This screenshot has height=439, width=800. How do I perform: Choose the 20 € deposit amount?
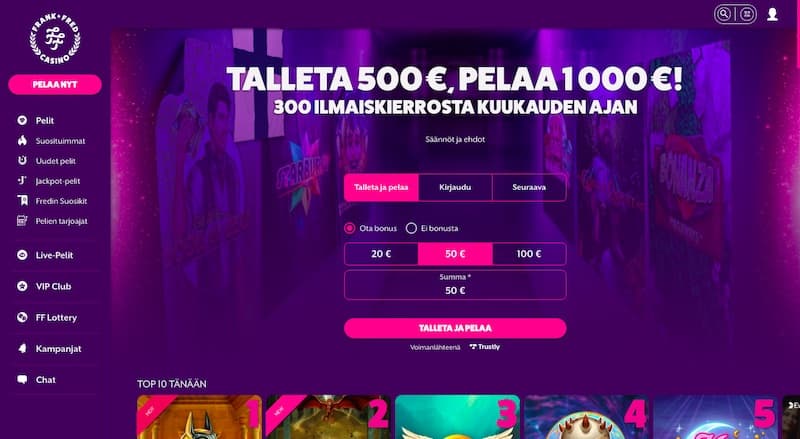pos(381,254)
